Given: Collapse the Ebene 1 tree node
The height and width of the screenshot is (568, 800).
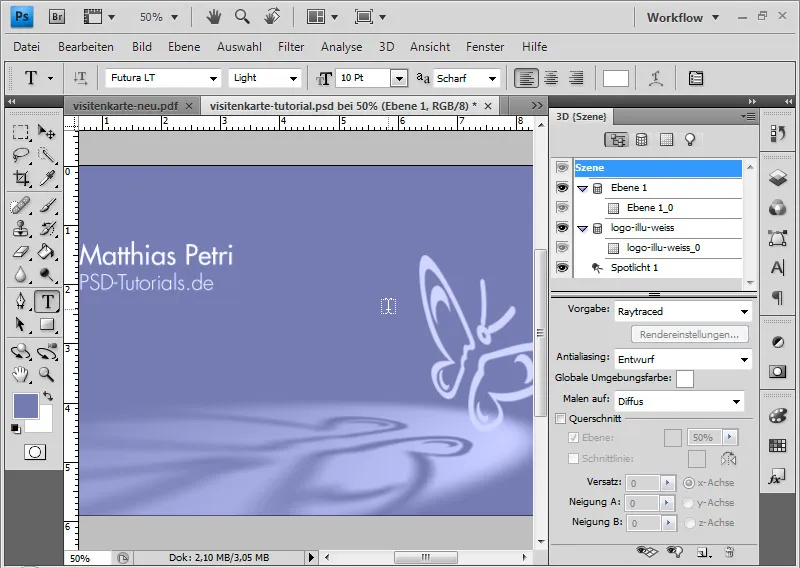Looking at the screenshot, I should coord(582,188).
